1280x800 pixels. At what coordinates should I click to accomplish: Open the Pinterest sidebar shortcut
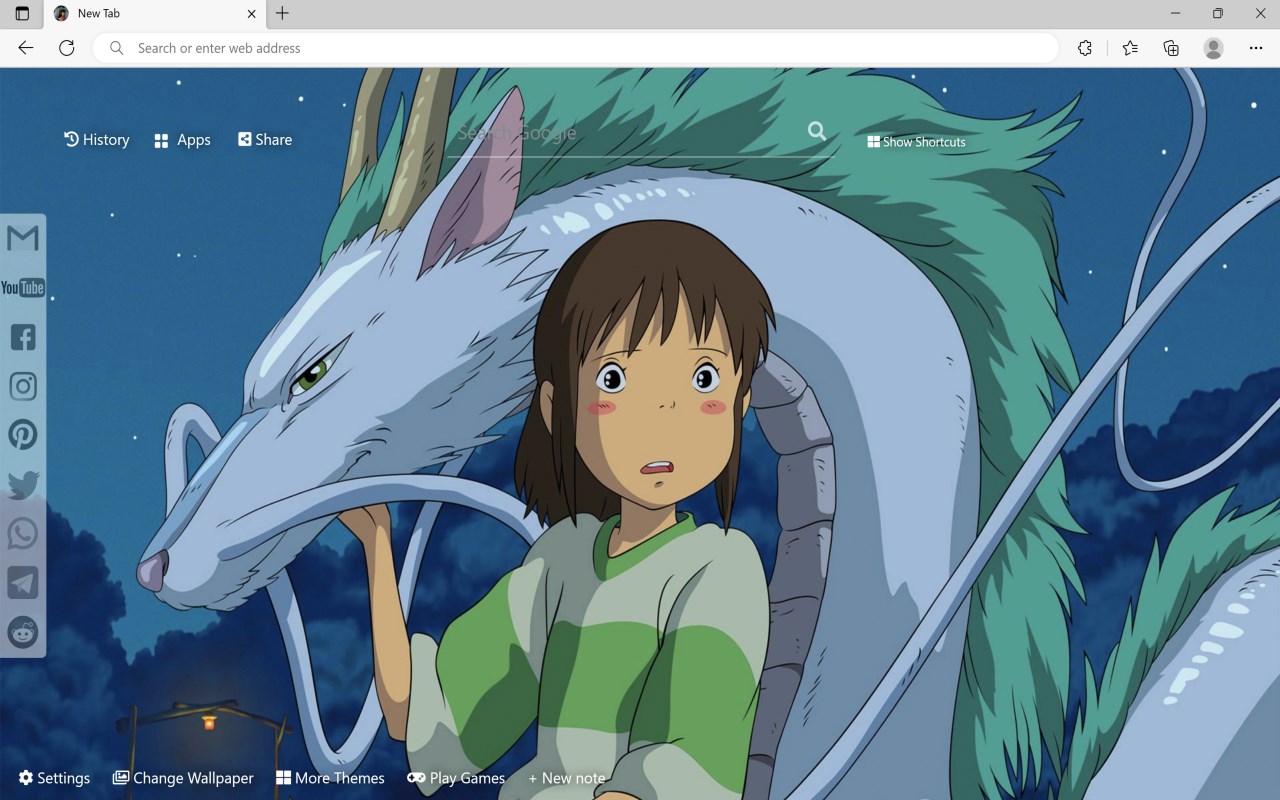click(22, 435)
